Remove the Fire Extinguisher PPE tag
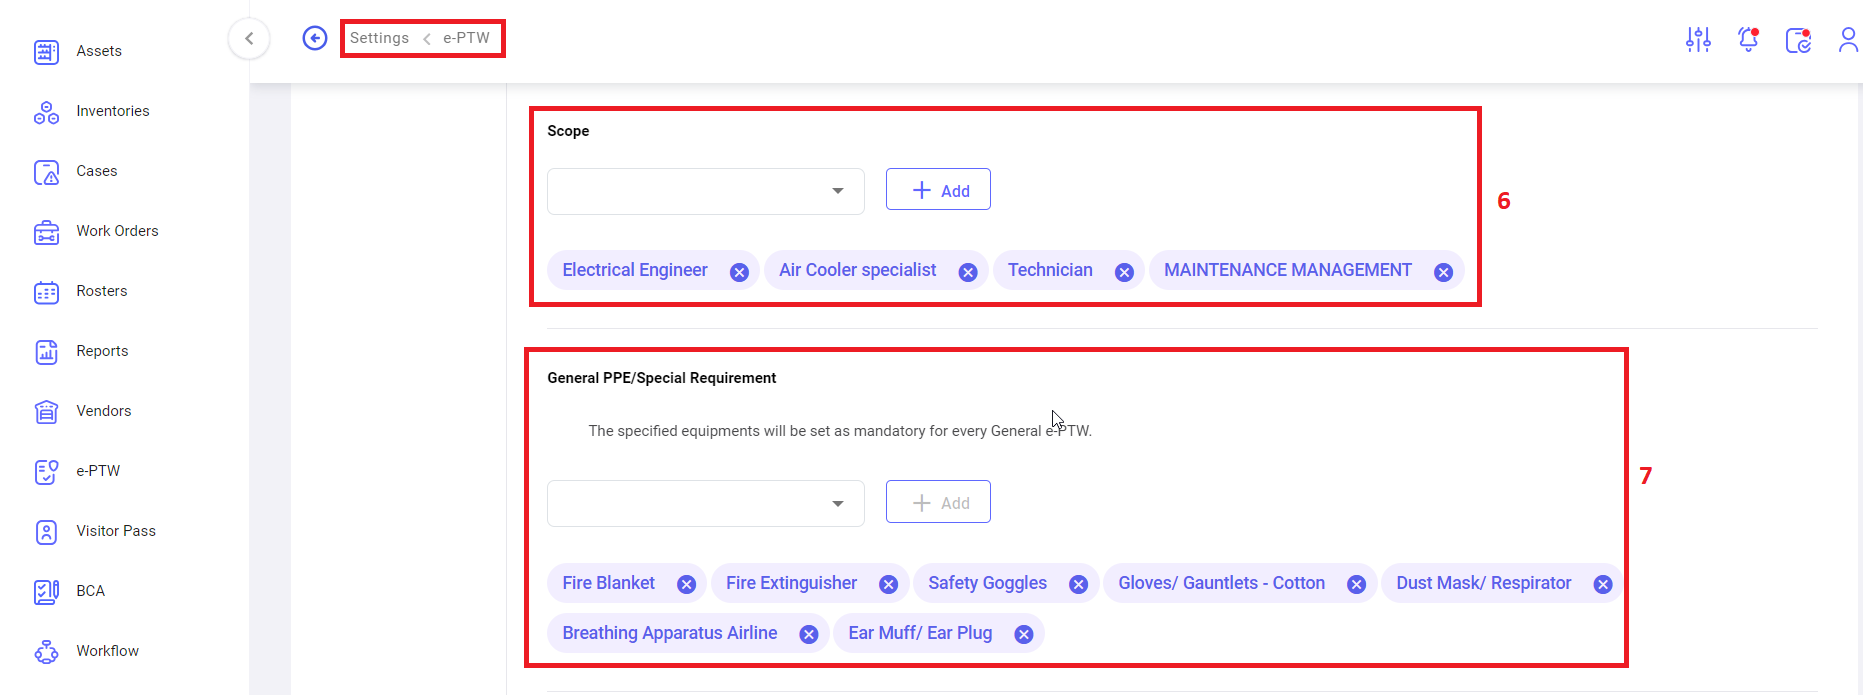 (888, 585)
